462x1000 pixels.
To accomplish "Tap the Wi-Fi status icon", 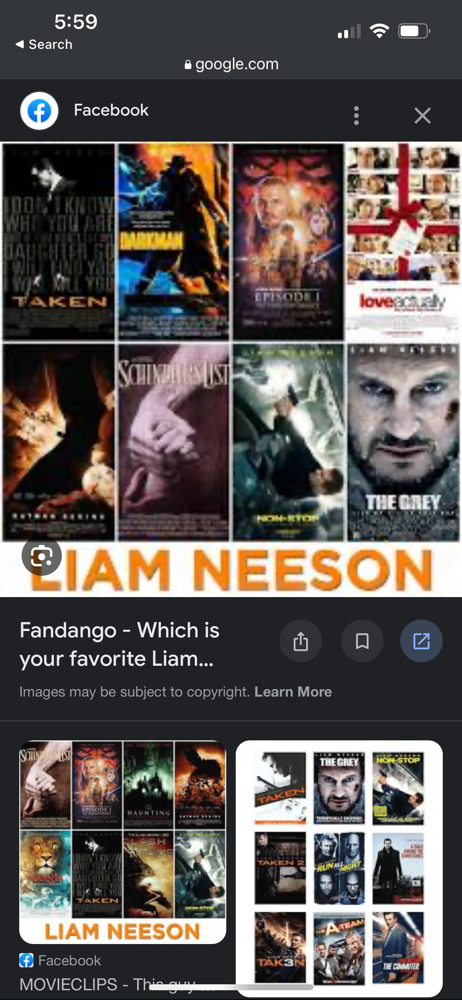I will 380,30.
